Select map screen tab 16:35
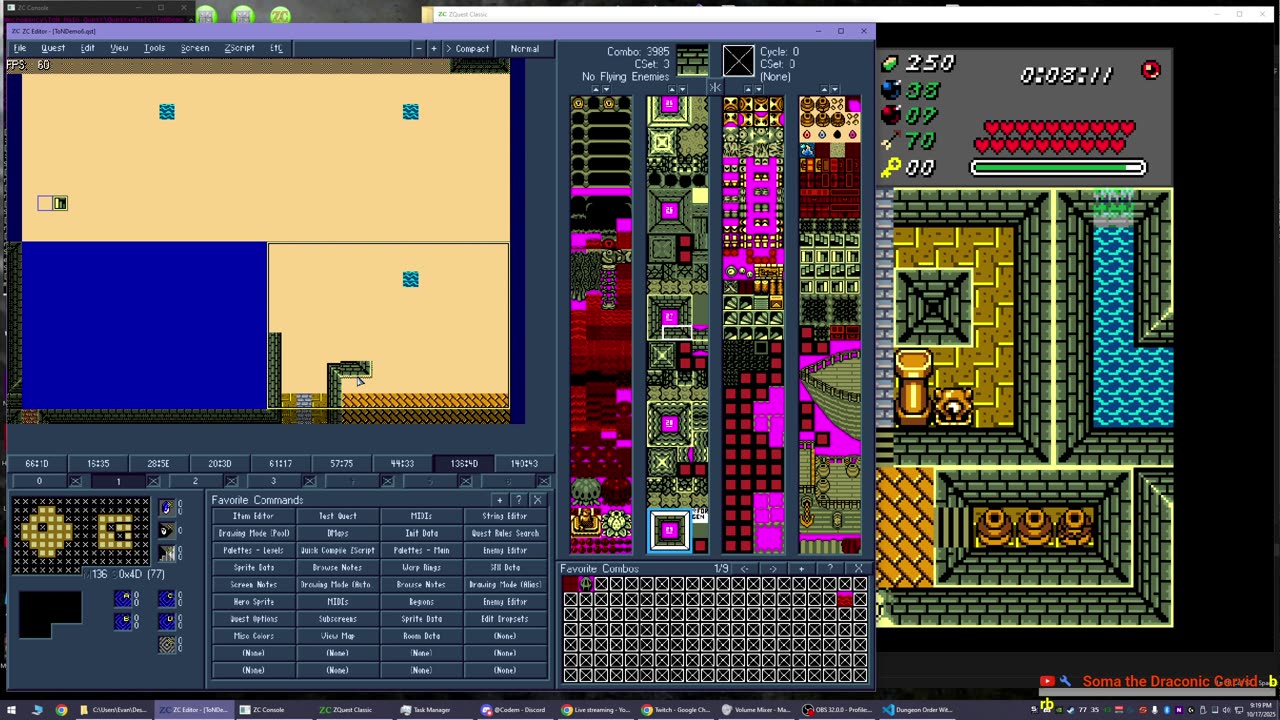 click(98, 463)
